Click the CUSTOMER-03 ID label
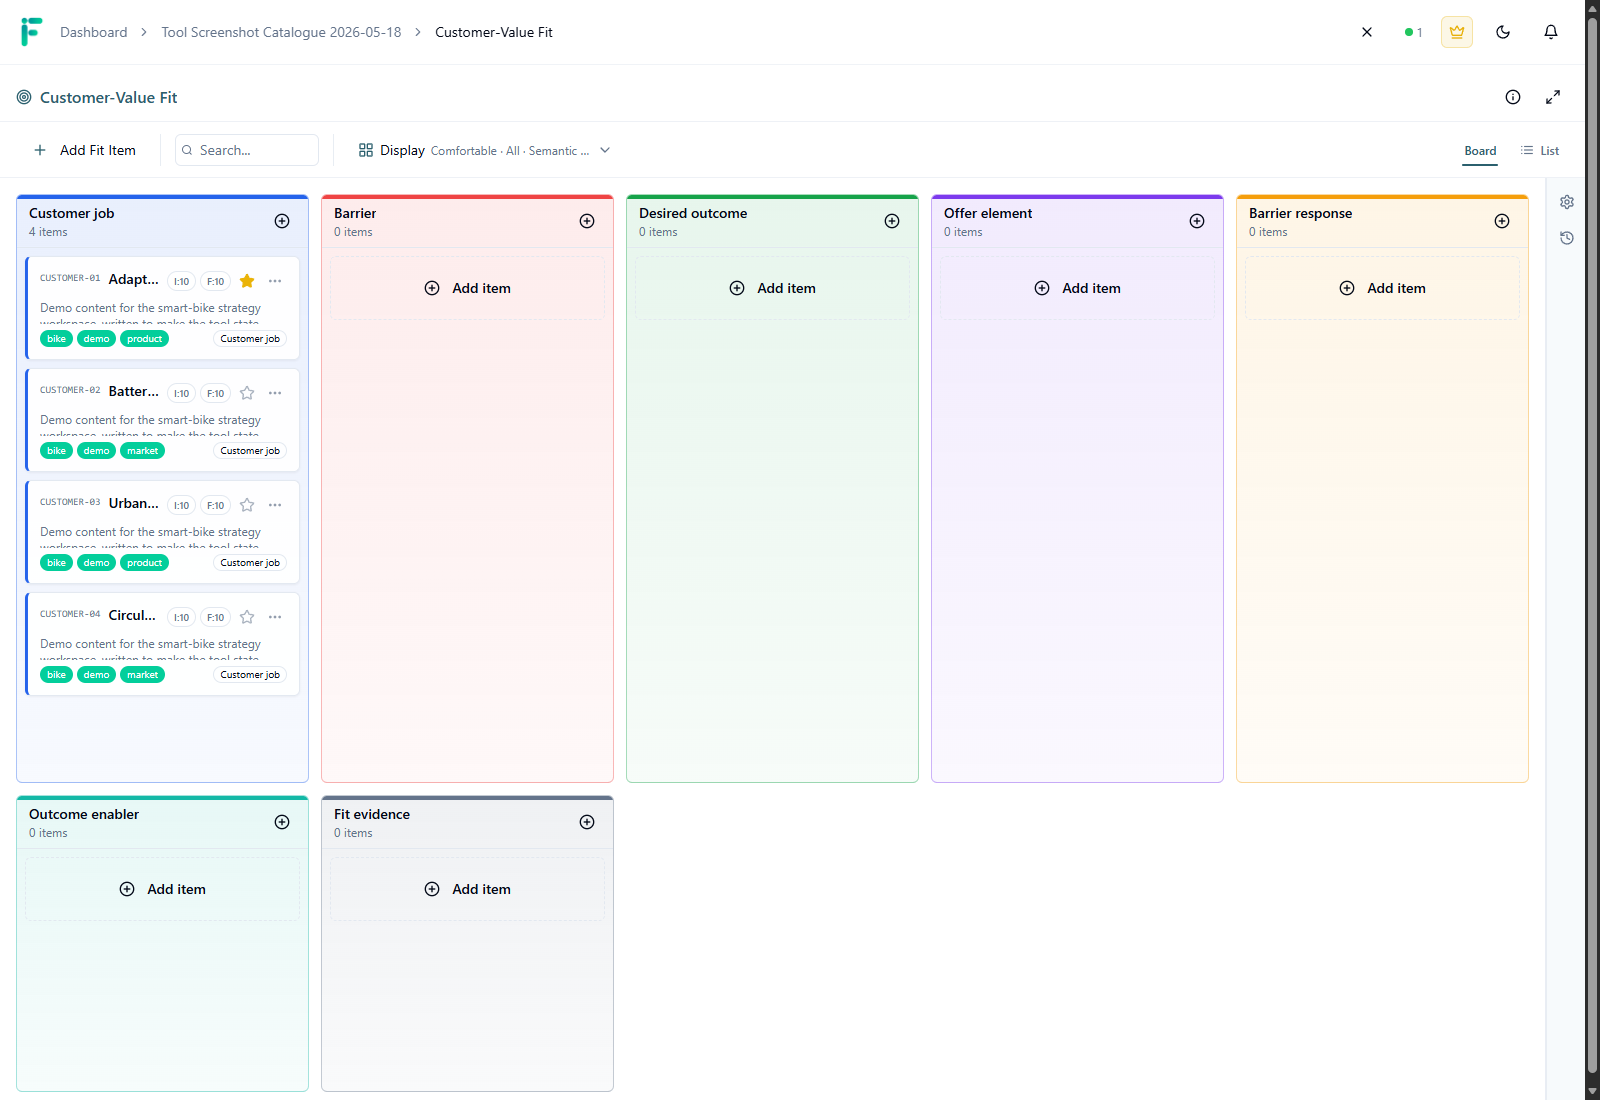The image size is (1600, 1100). click(70, 502)
